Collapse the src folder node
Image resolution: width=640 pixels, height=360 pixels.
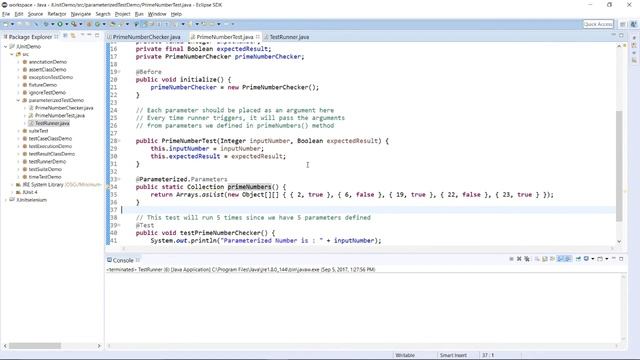click(x=12, y=54)
